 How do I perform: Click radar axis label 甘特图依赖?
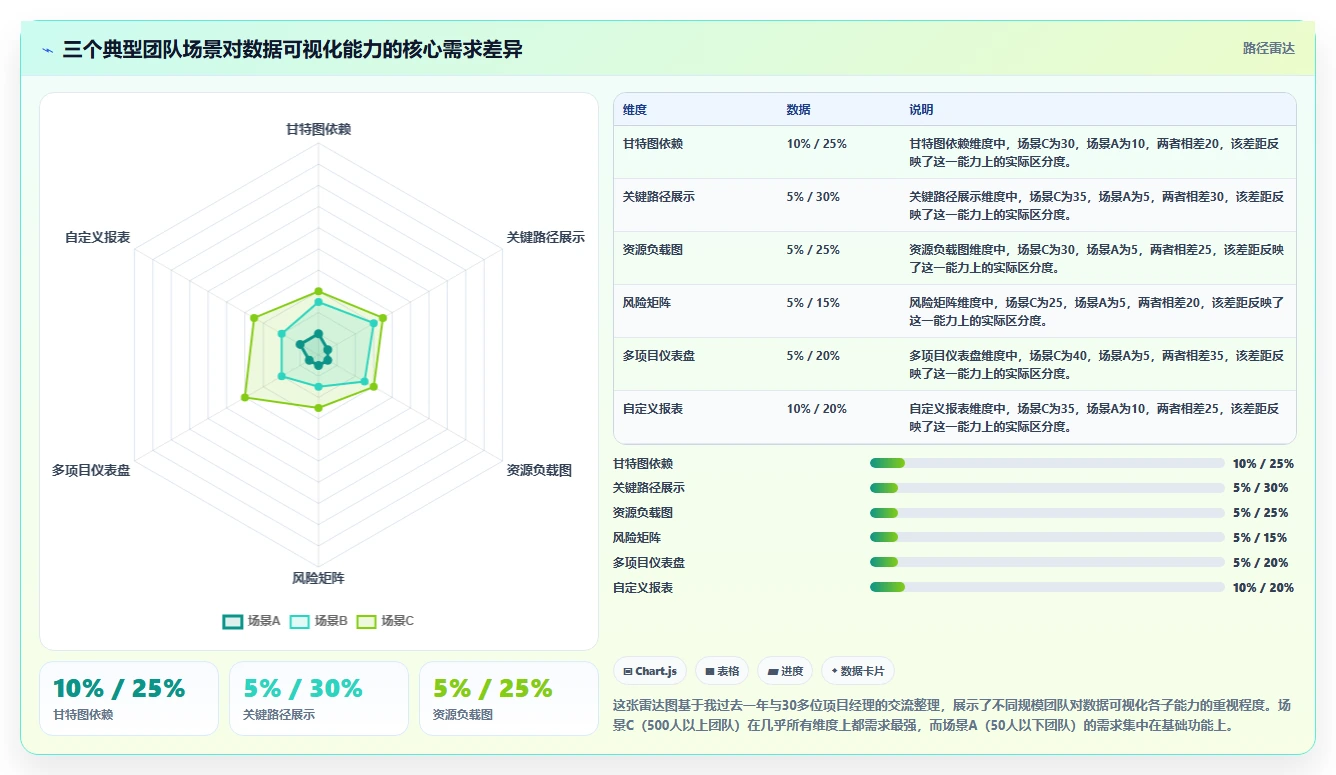click(x=319, y=129)
